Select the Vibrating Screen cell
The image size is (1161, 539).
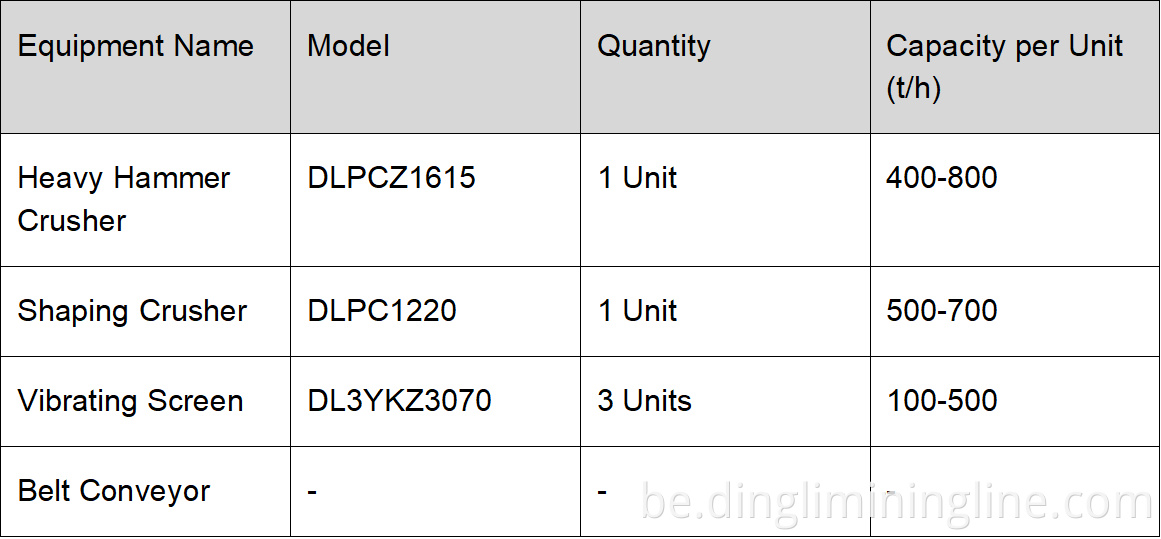130,401
